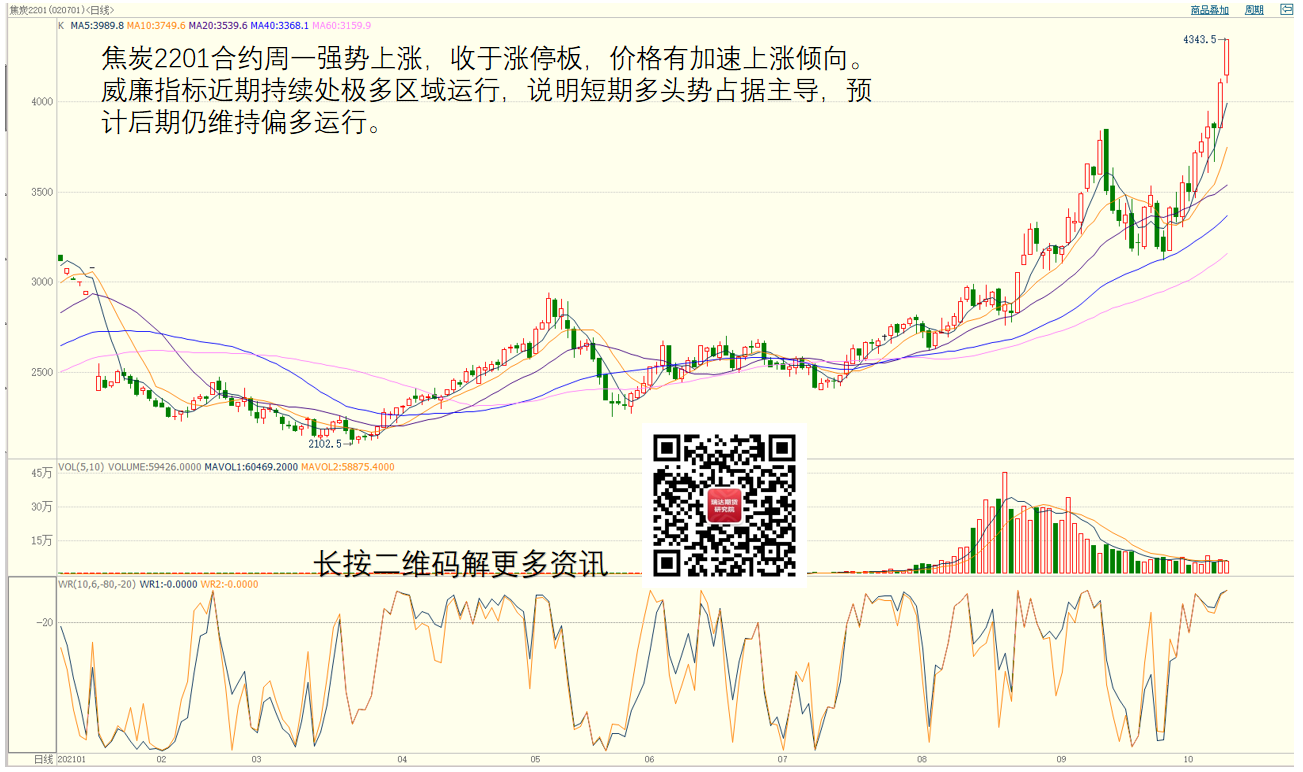This screenshot has width=1303, height=772.
Task: Click the red logo inside QR code
Action: tap(724, 505)
